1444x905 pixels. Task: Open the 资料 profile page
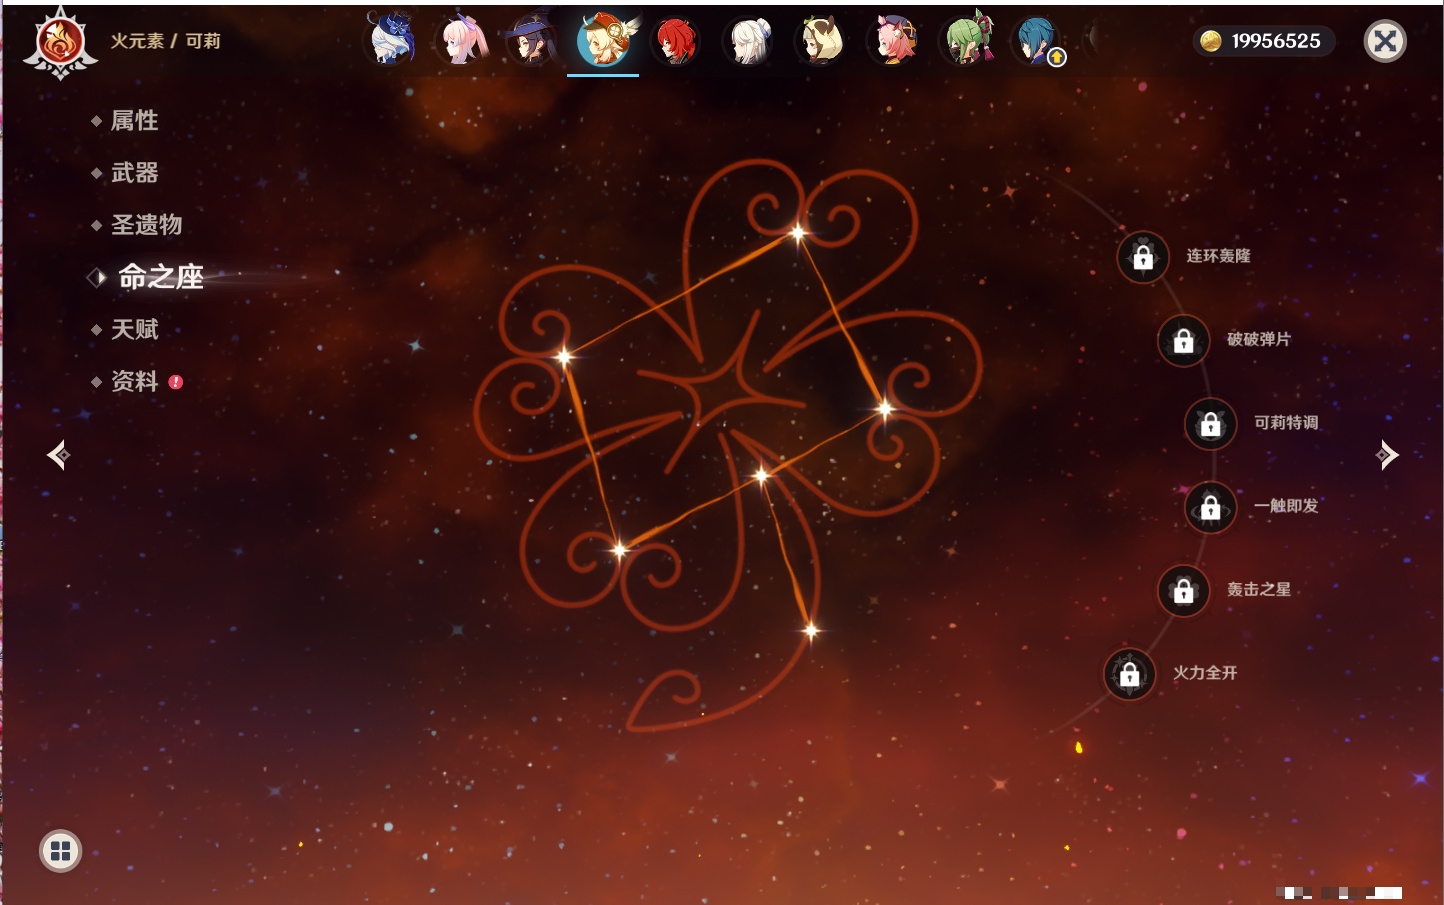pyautogui.click(x=134, y=381)
